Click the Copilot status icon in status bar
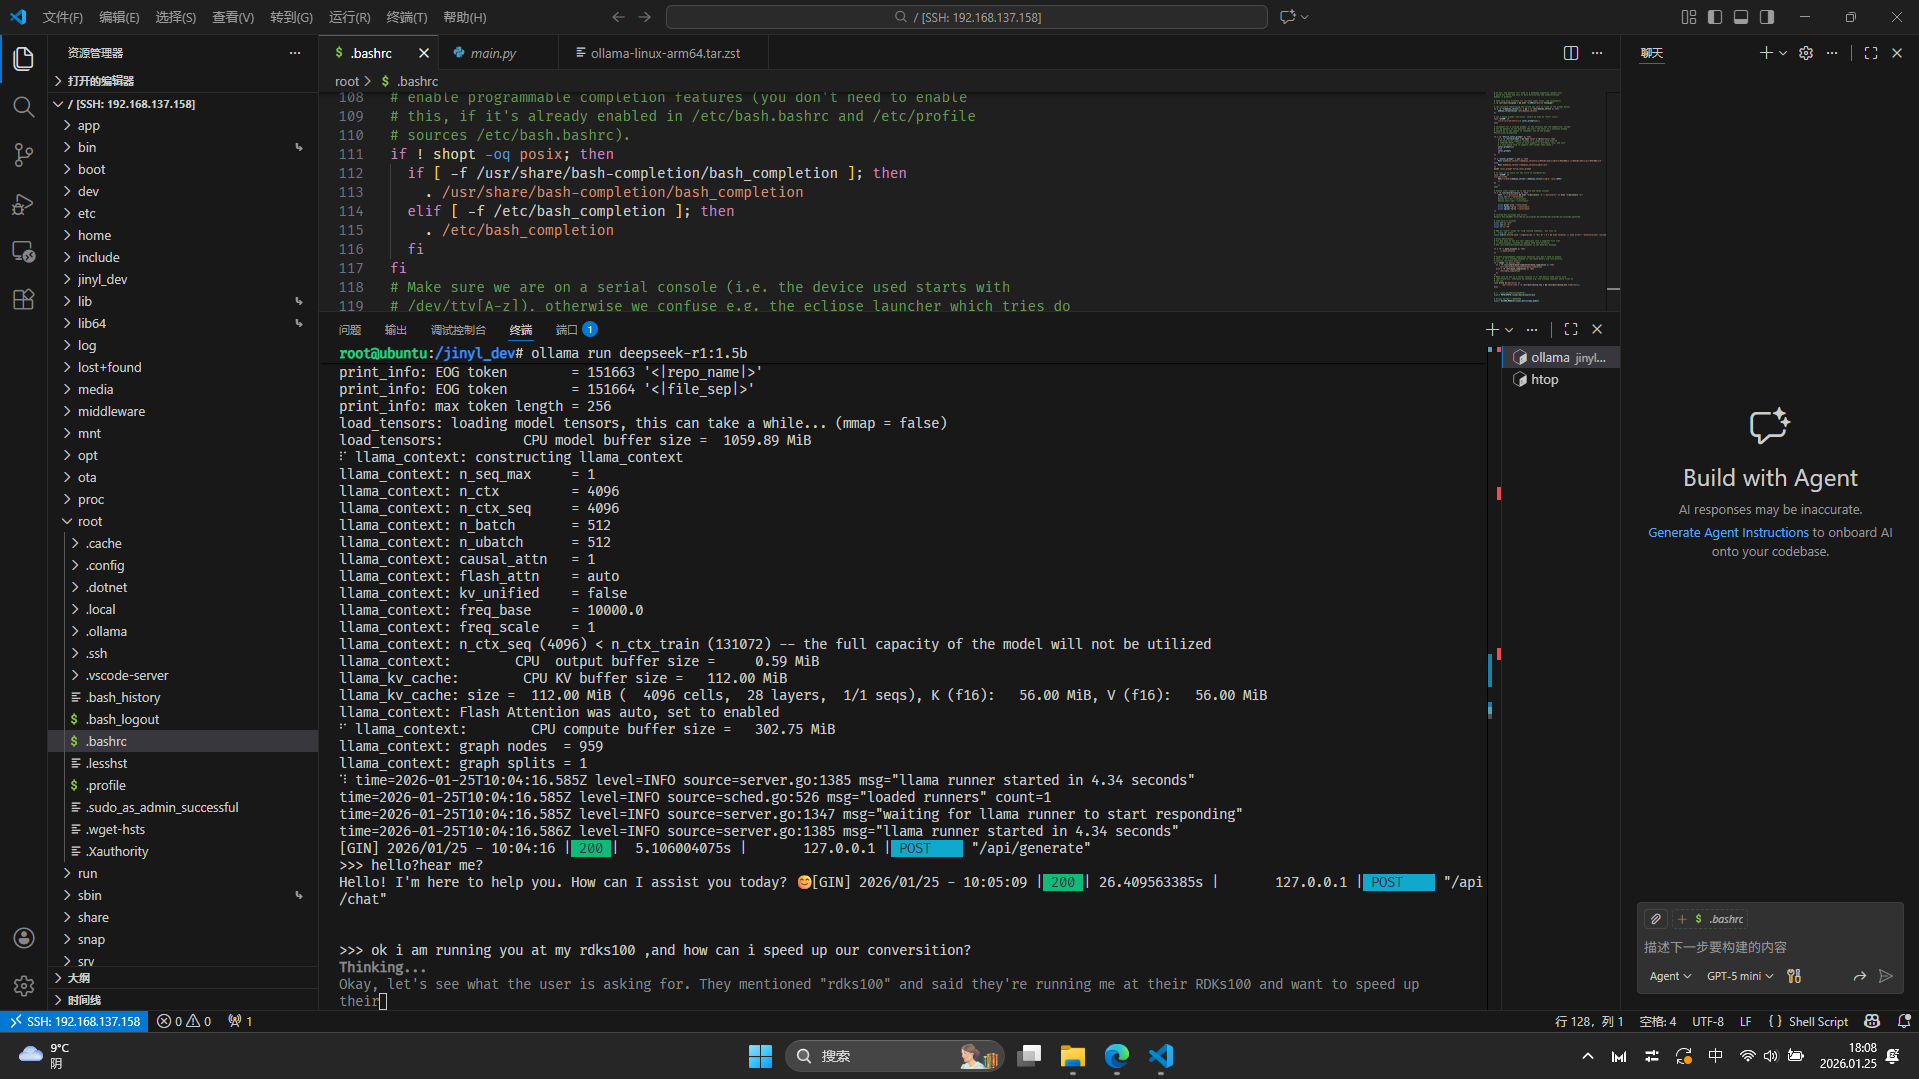The height and width of the screenshot is (1079, 1919). pyautogui.click(x=1872, y=1021)
